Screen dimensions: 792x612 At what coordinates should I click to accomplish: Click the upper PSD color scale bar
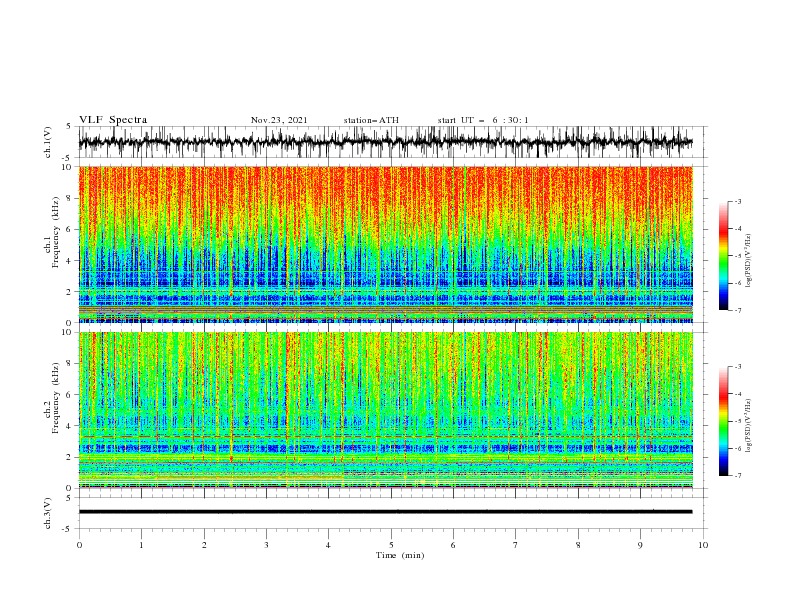723,256
